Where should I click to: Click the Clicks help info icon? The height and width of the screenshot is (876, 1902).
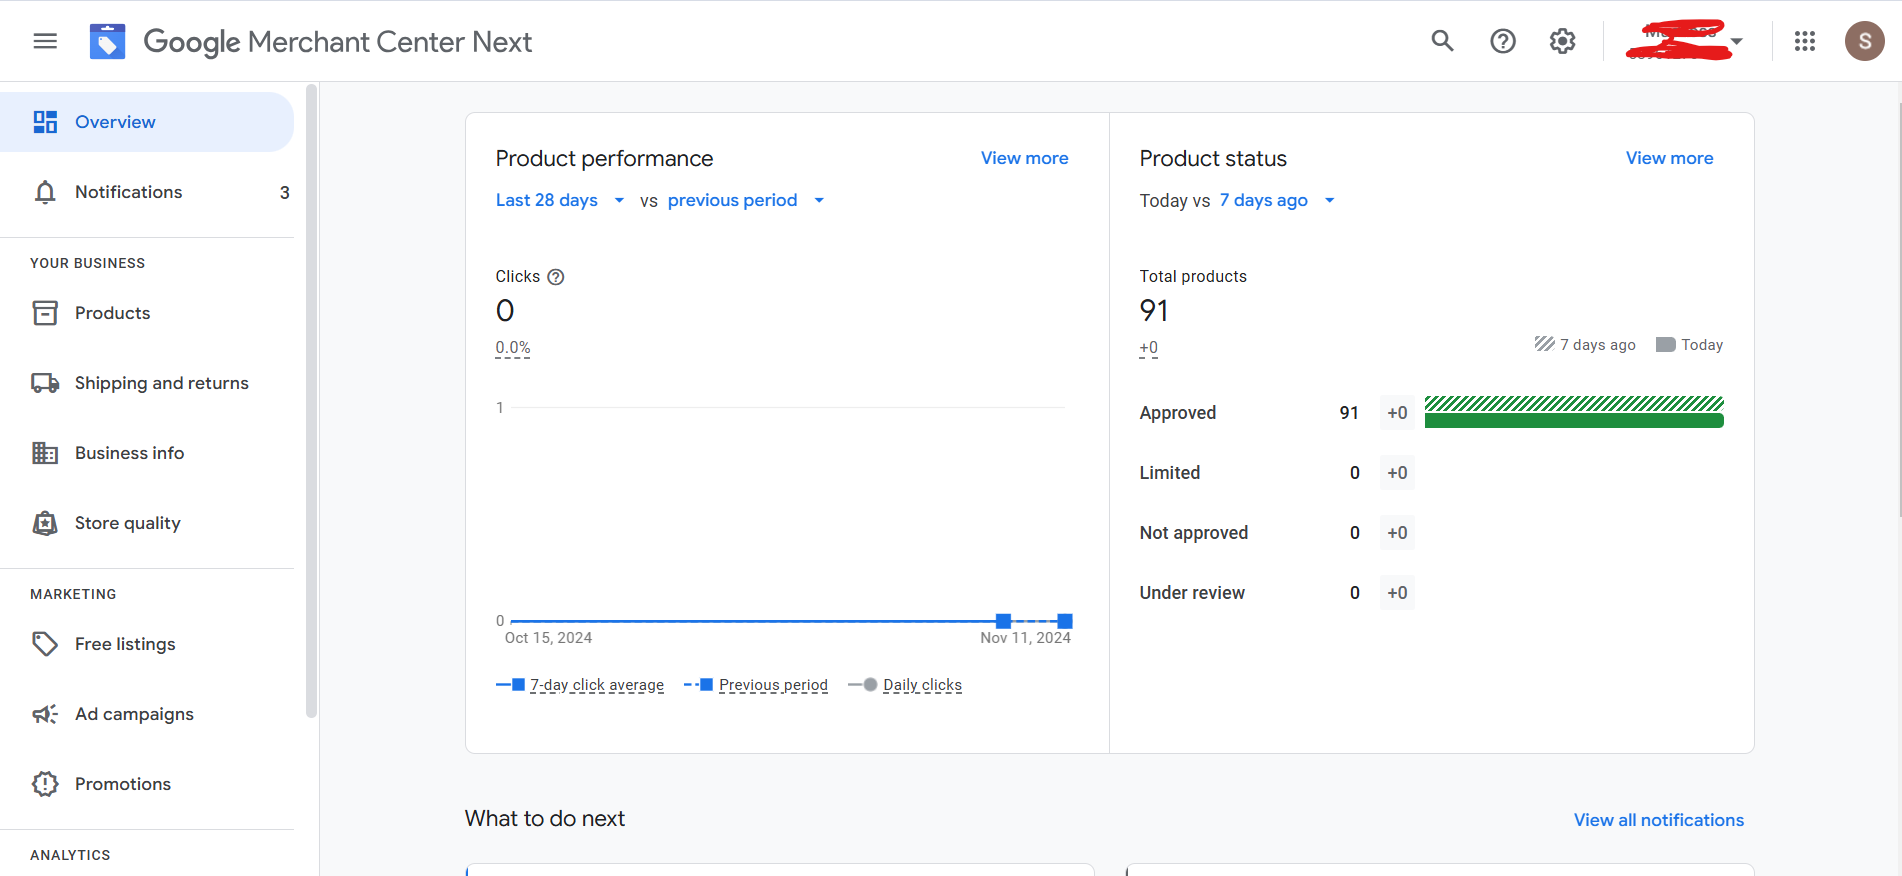[x=556, y=277]
